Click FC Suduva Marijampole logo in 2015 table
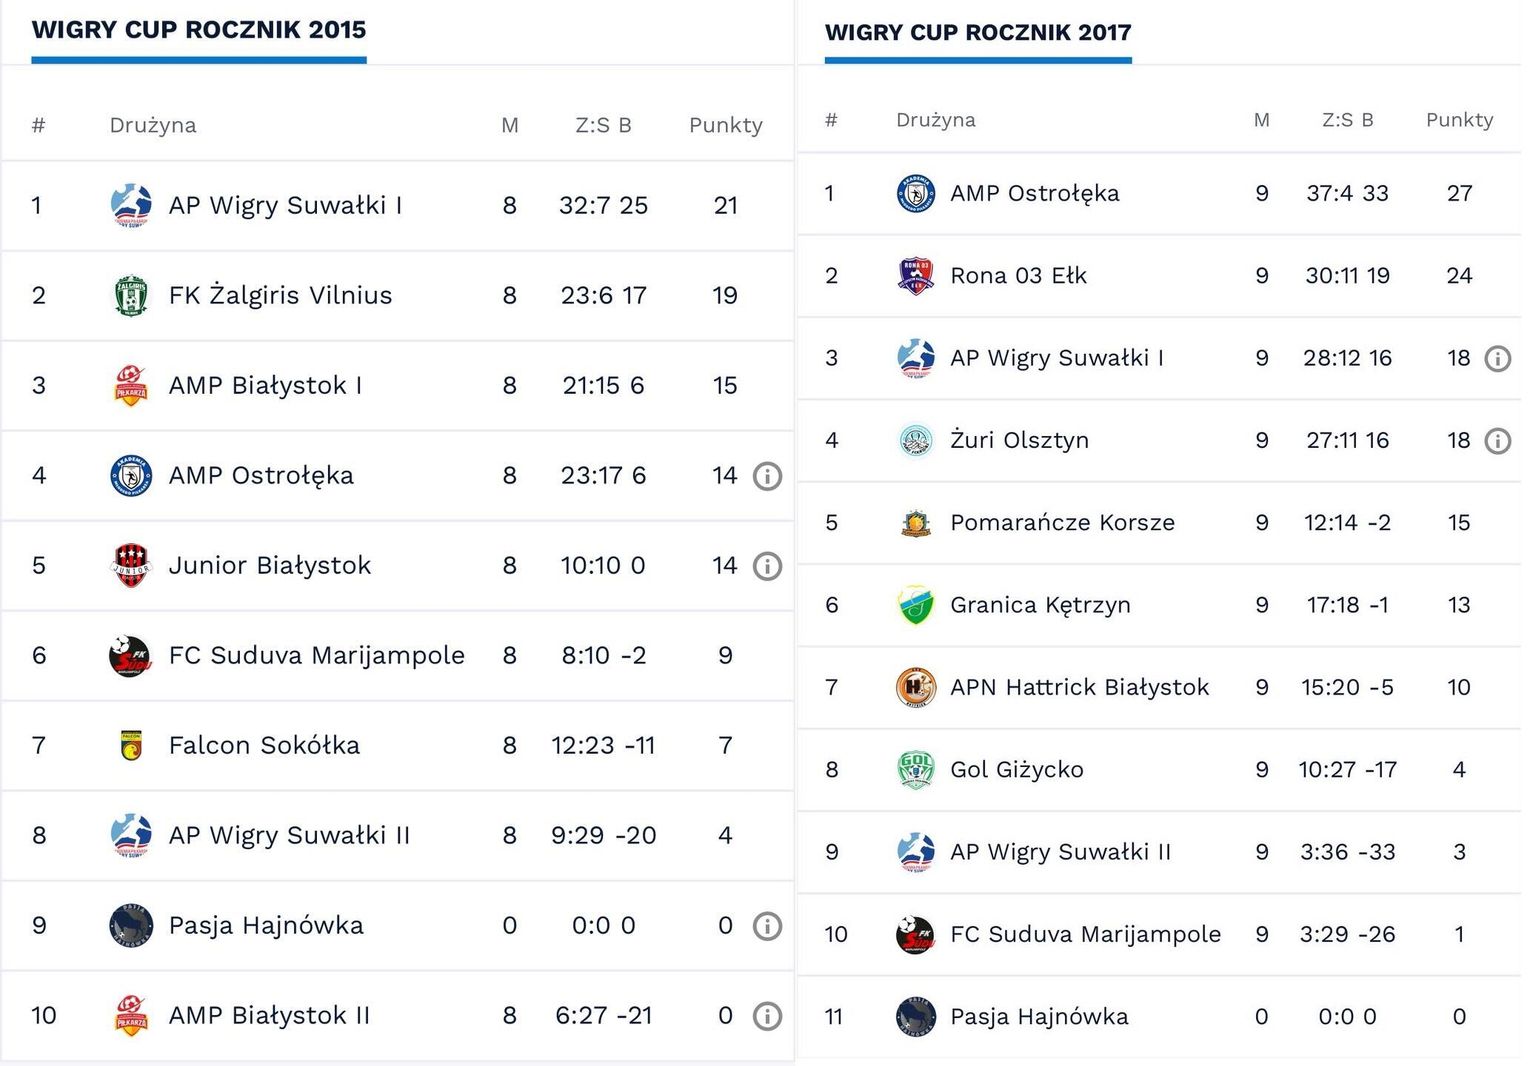 click(x=131, y=656)
